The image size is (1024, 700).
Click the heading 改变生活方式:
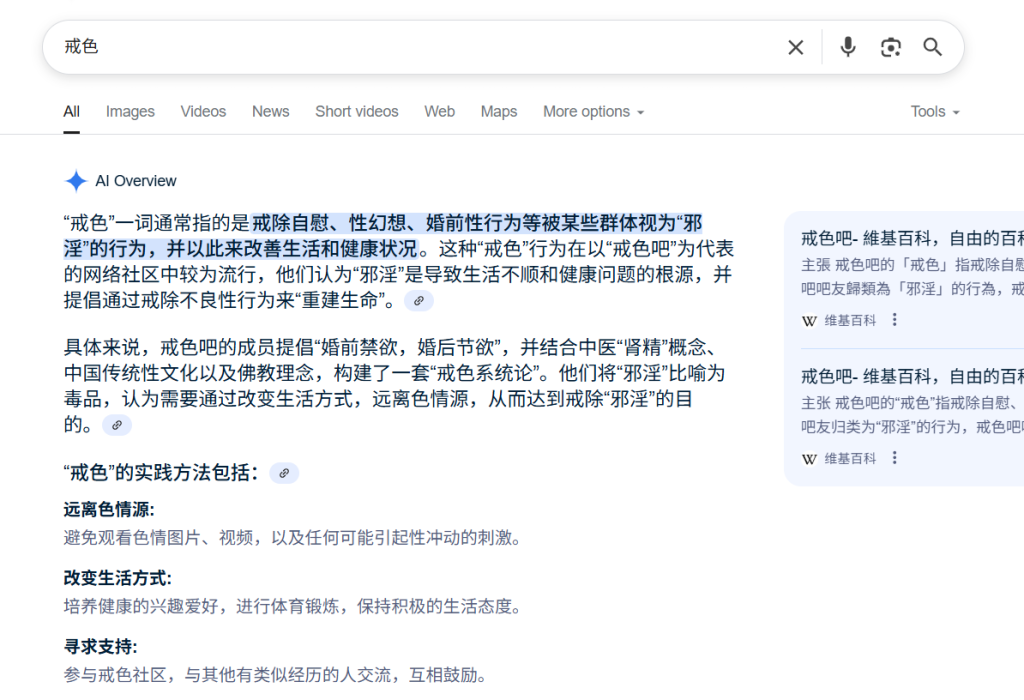(118, 578)
